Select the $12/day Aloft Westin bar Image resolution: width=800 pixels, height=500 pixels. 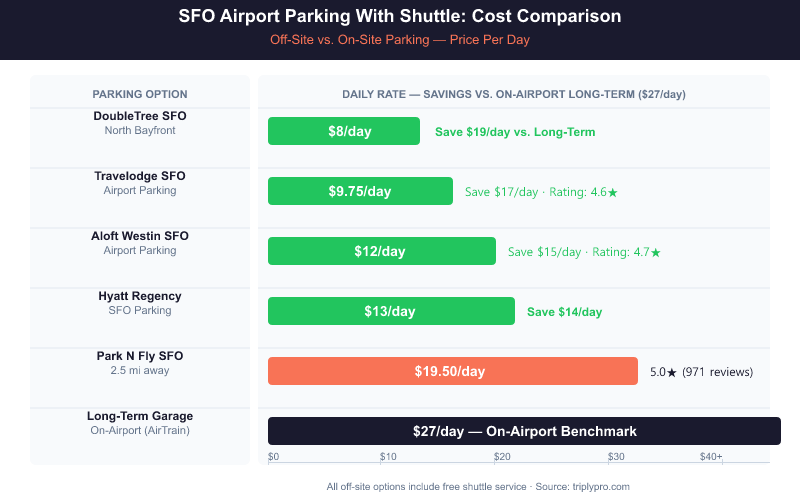click(x=381, y=251)
